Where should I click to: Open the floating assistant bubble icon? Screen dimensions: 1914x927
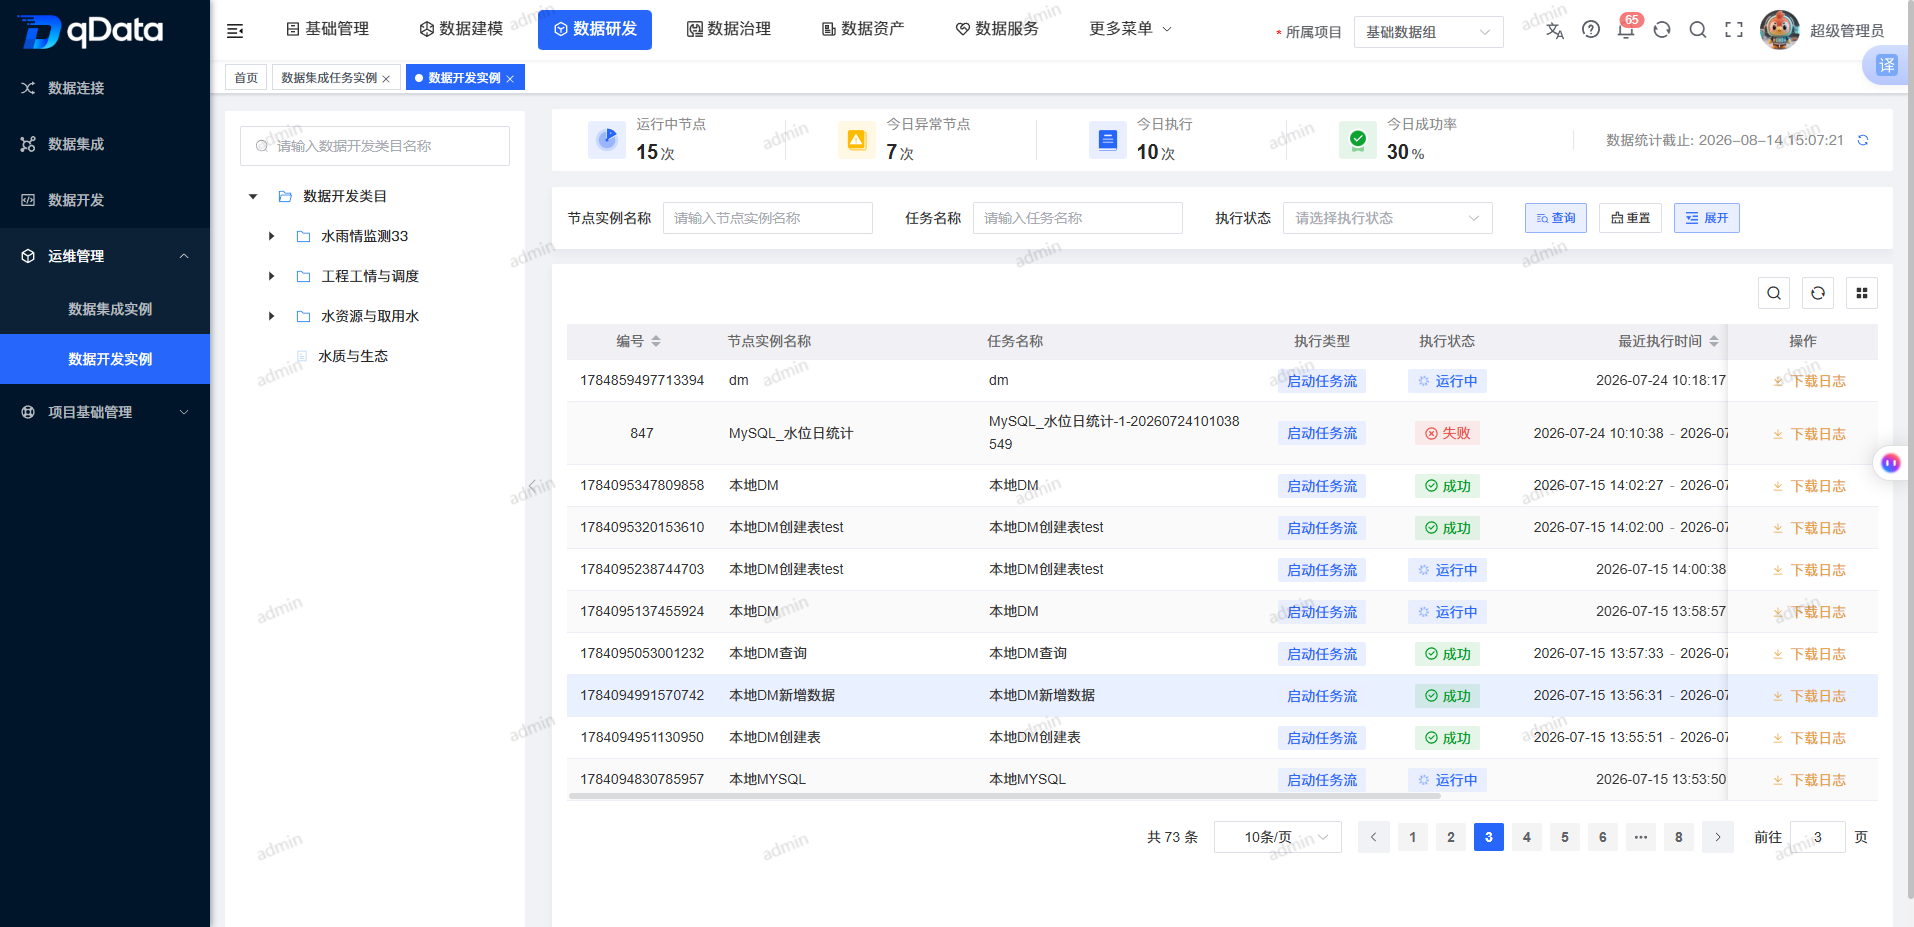click(1890, 463)
